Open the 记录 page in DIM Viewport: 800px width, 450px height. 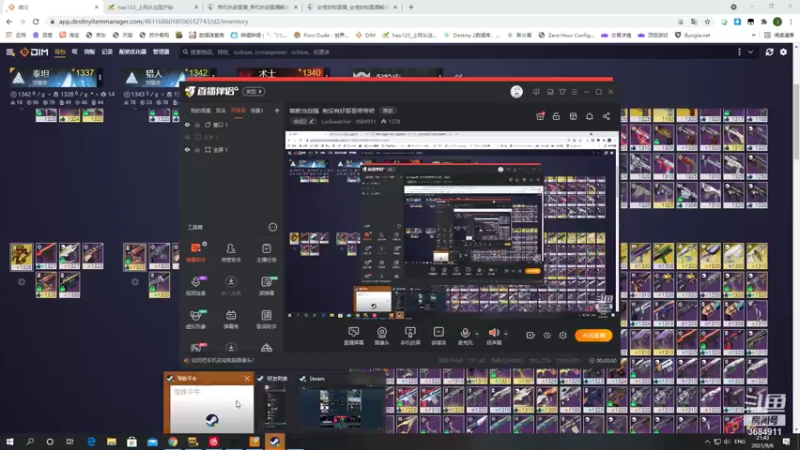[107, 52]
